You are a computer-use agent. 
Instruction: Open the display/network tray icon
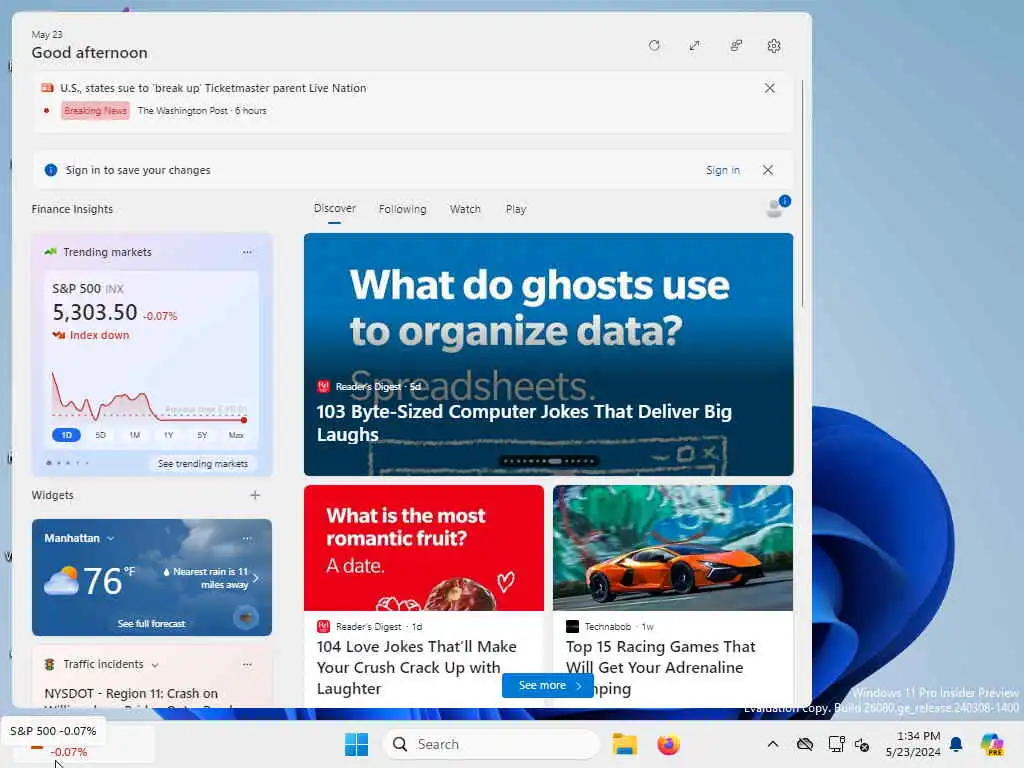[836, 744]
